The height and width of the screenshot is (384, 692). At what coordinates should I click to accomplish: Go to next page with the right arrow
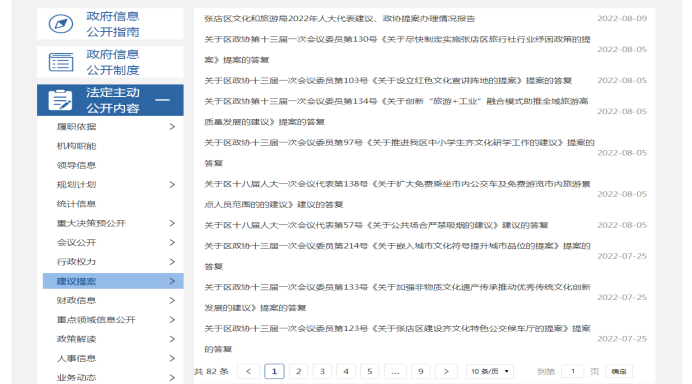446,371
